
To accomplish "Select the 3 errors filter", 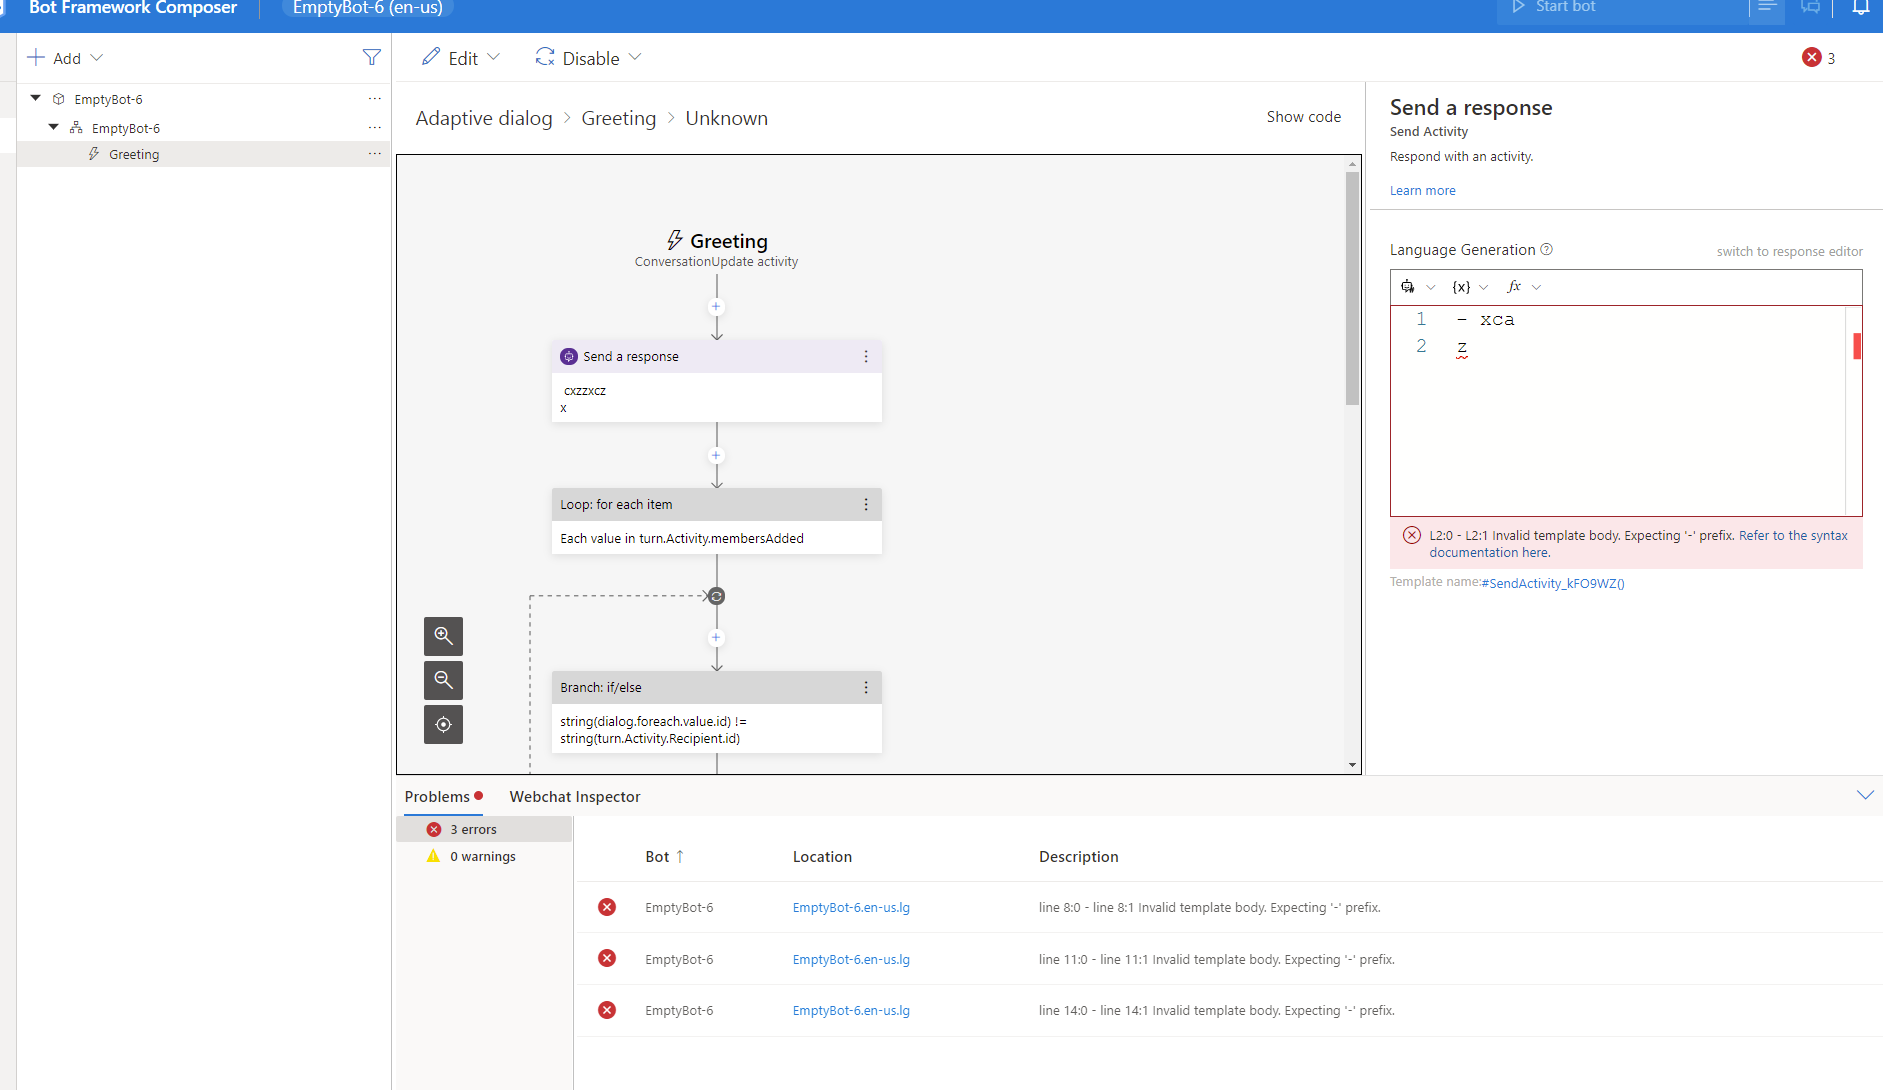I will pos(485,830).
